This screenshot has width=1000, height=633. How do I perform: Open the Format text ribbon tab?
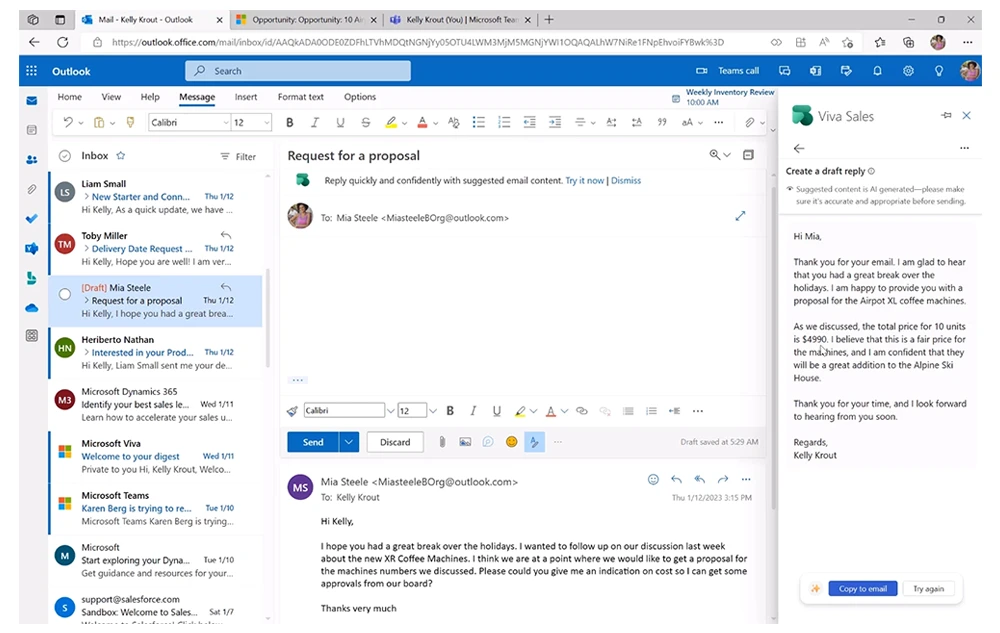[300, 97]
